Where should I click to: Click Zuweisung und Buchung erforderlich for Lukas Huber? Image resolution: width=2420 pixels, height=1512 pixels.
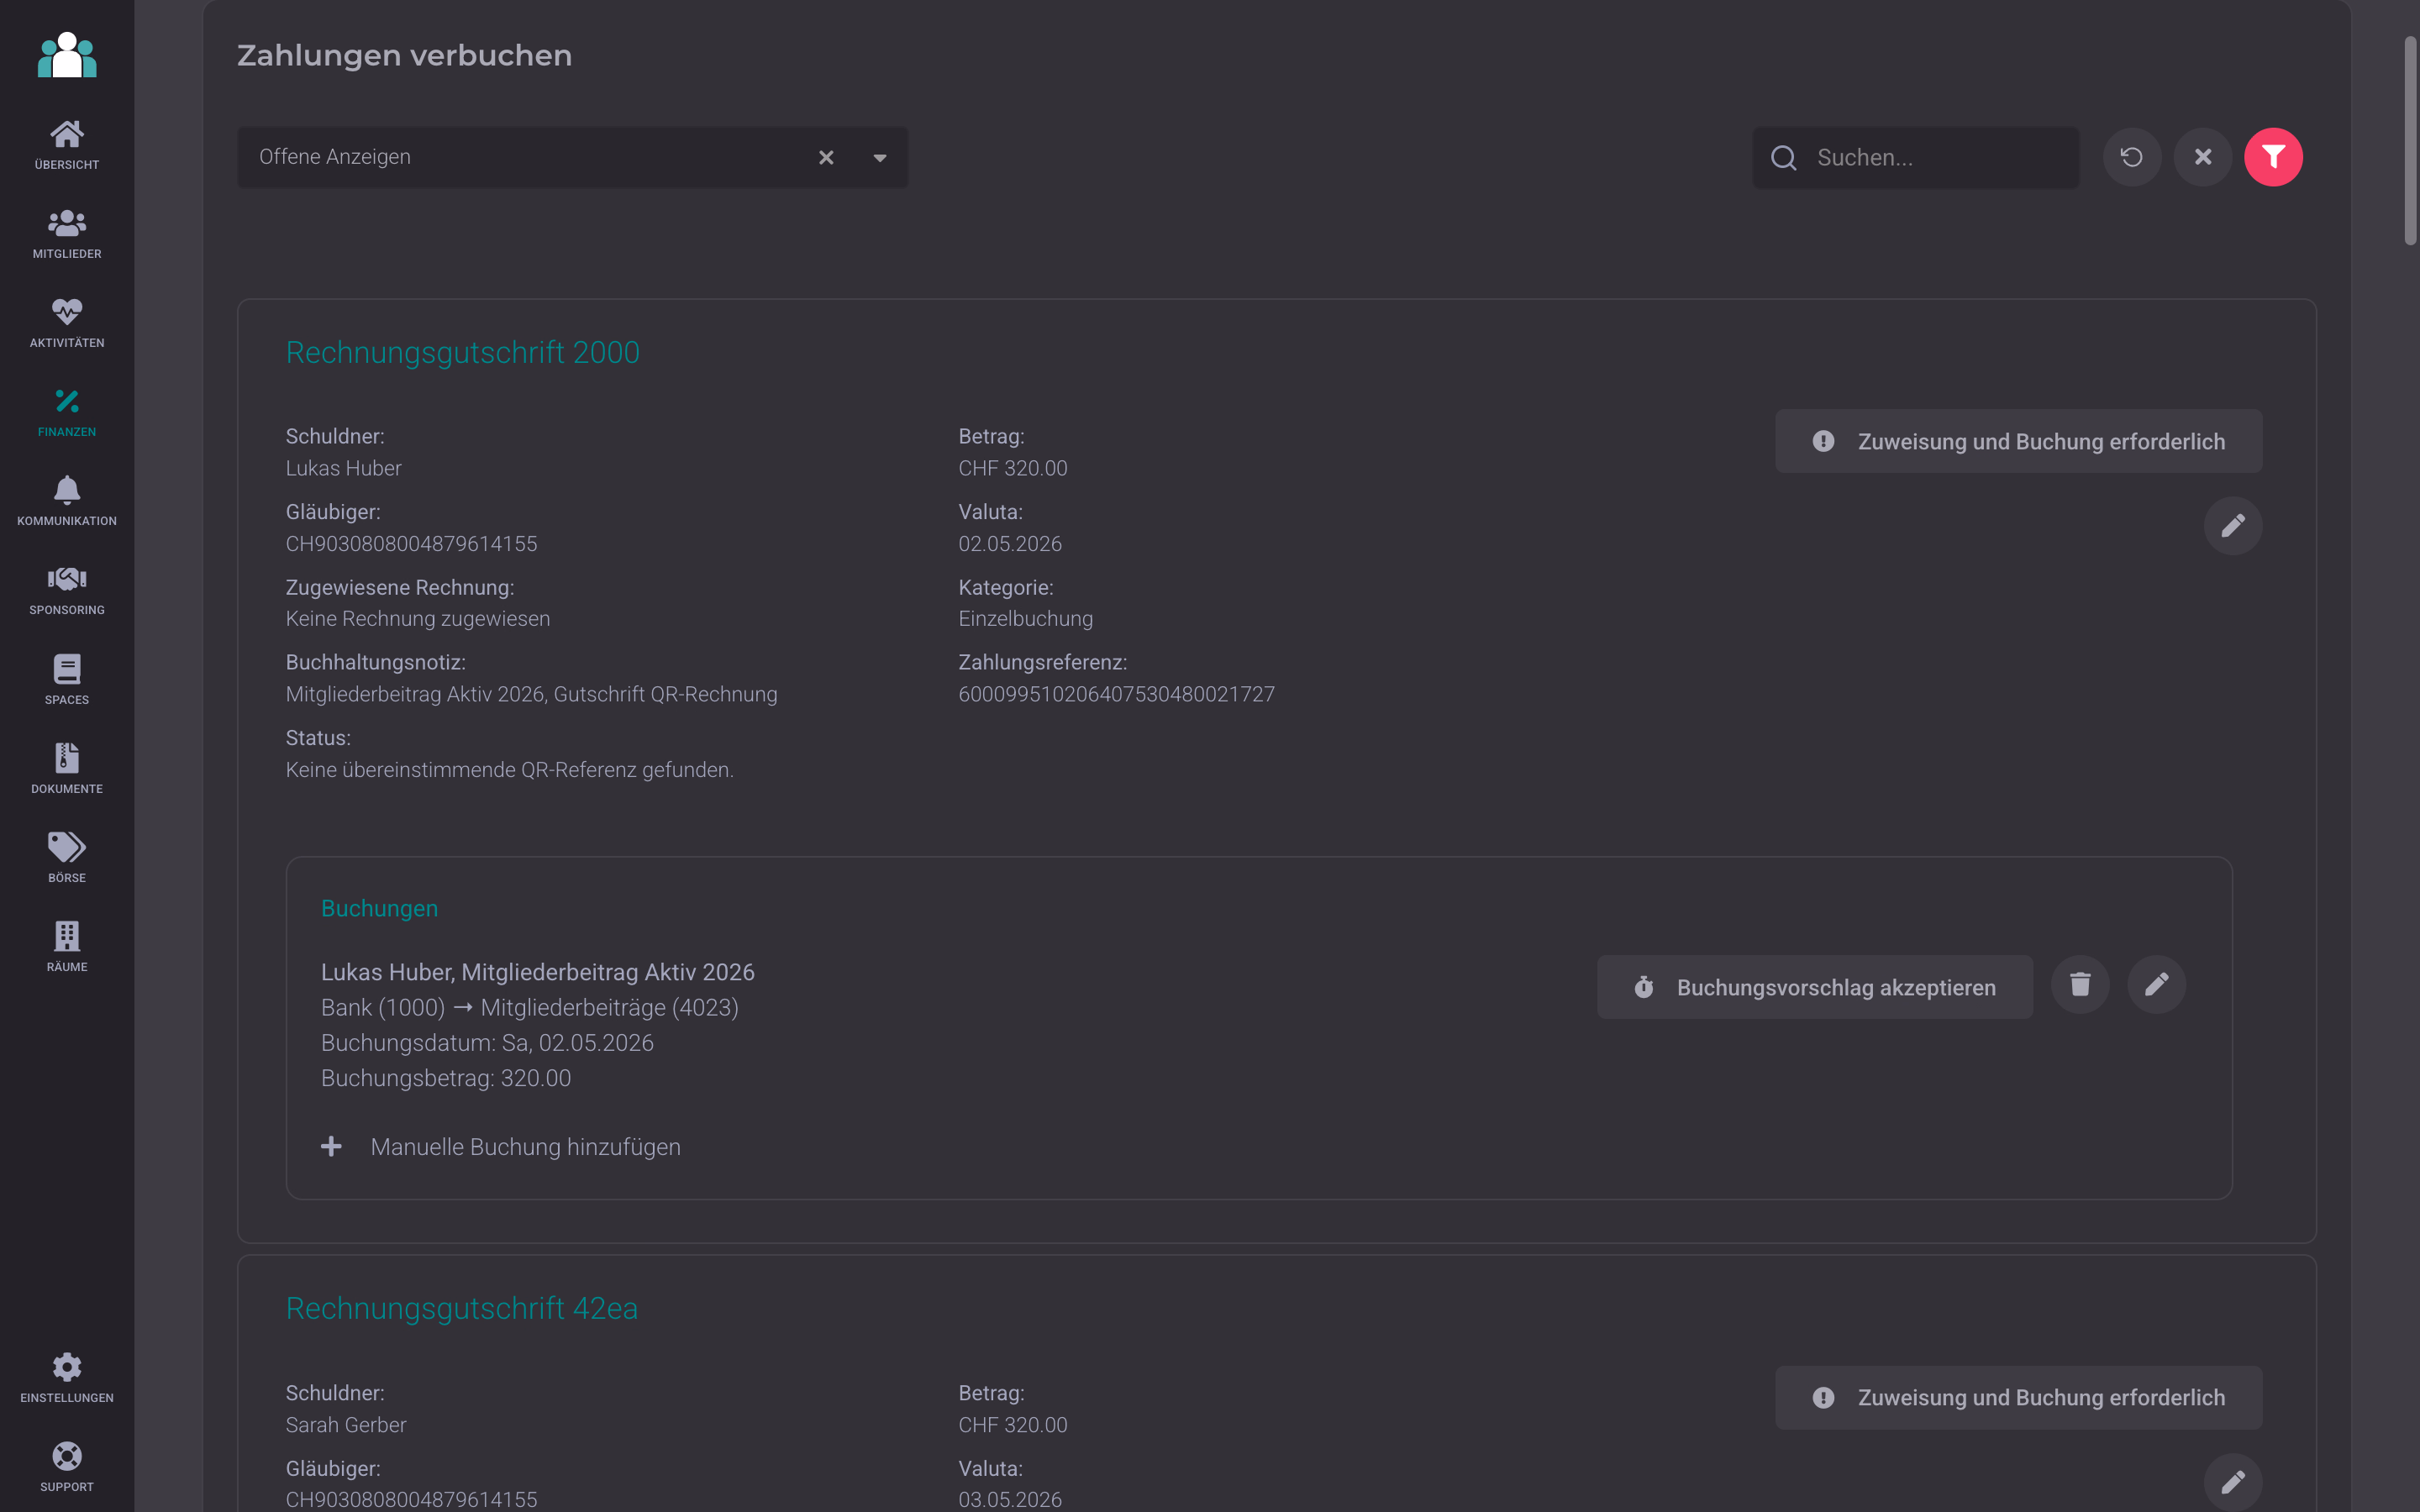(x=2018, y=441)
